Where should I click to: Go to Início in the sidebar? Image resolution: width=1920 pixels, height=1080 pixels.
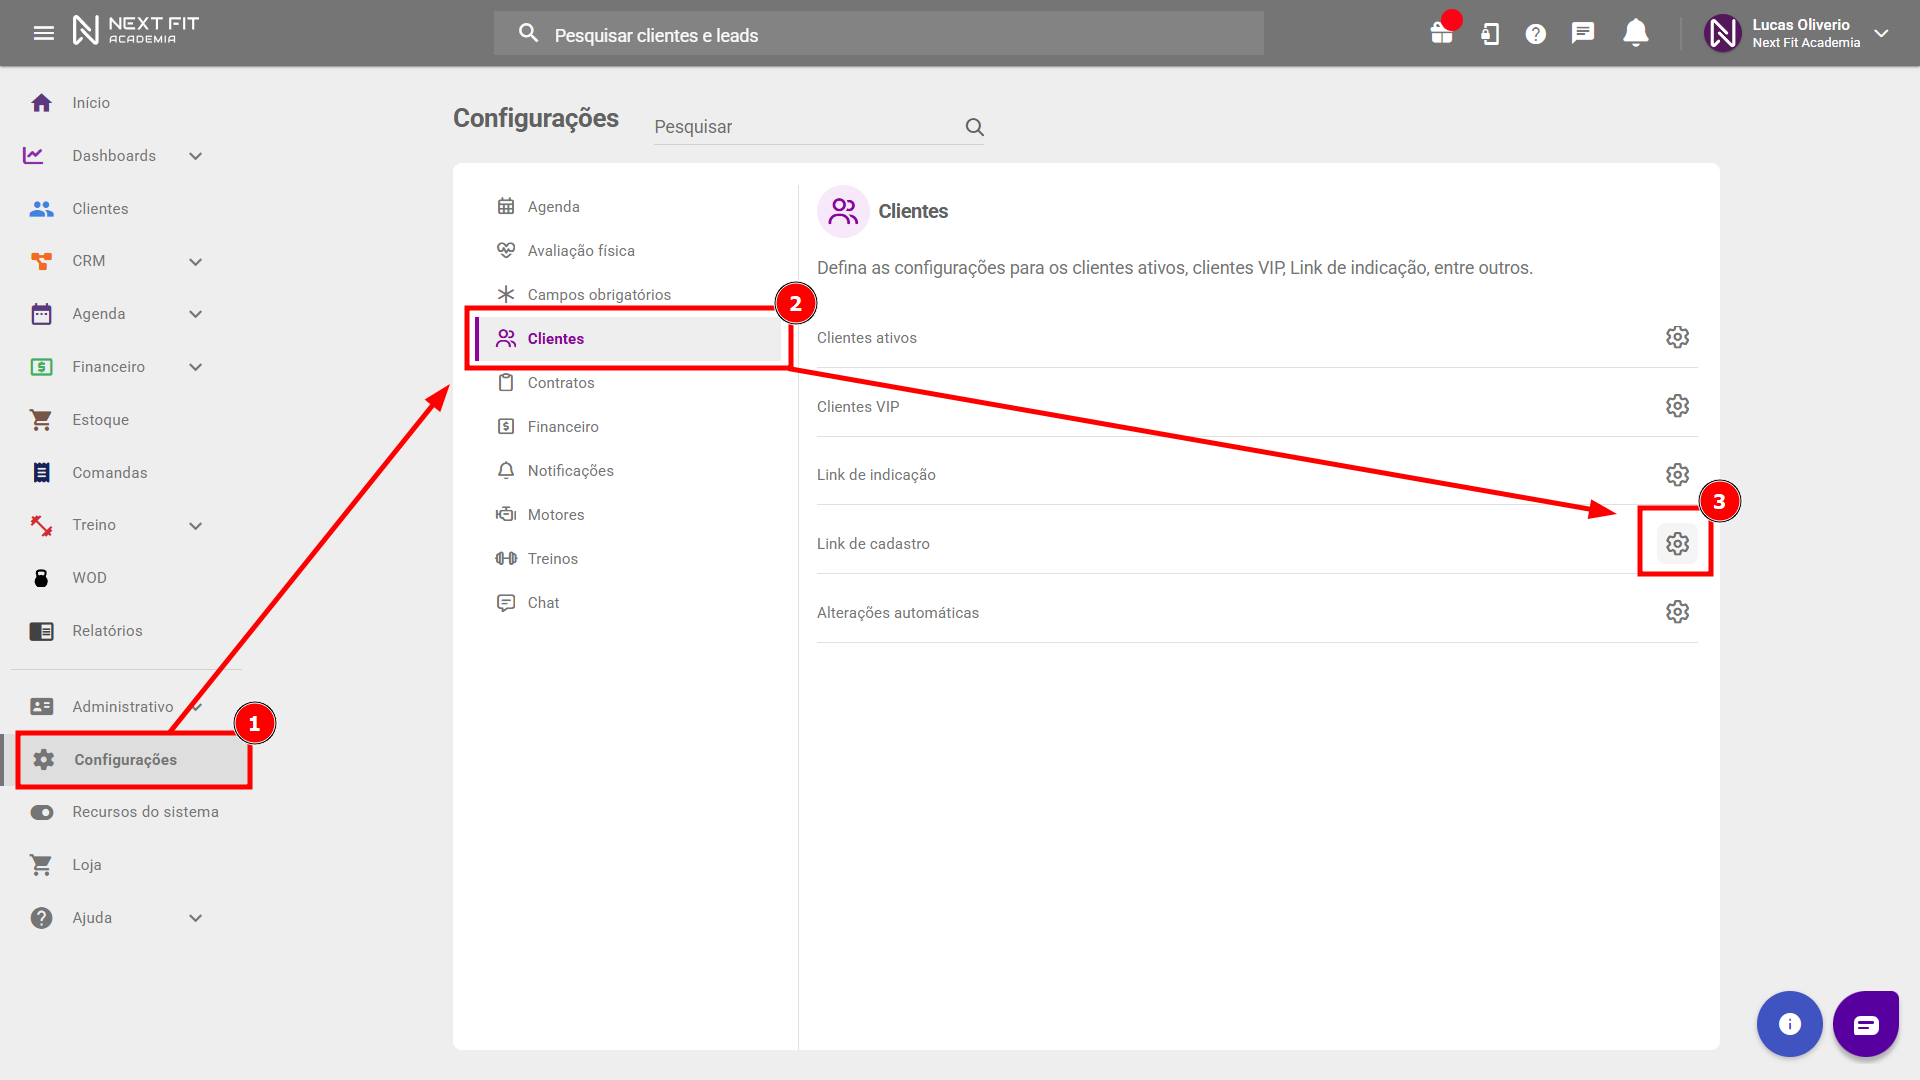90,103
